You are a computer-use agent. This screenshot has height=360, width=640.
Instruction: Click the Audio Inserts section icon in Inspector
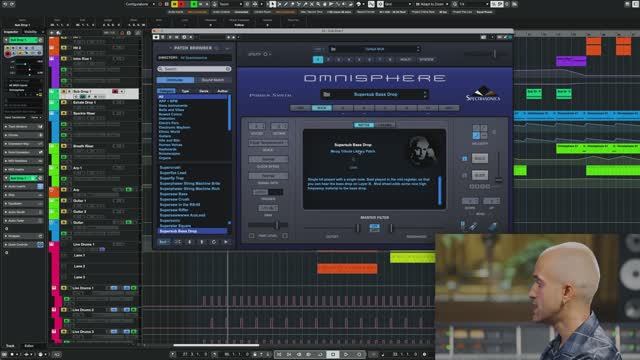(40, 187)
